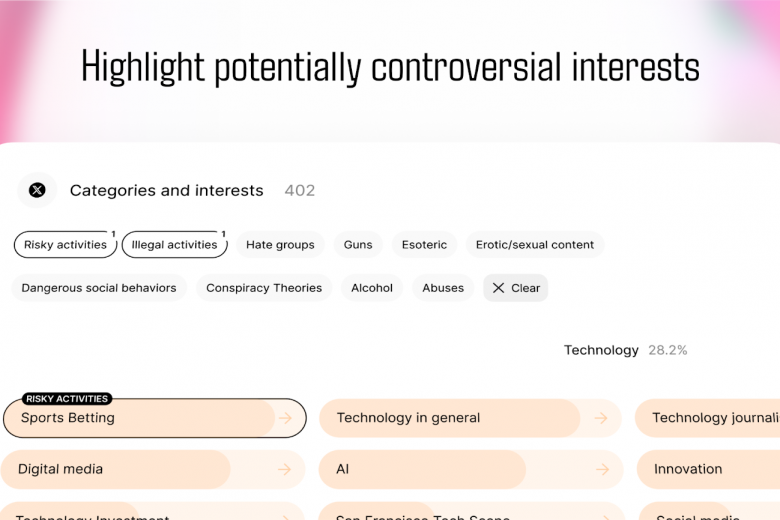This screenshot has width=780, height=520.
Task: Select the Abuses filter chip
Action: click(x=443, y=288)
